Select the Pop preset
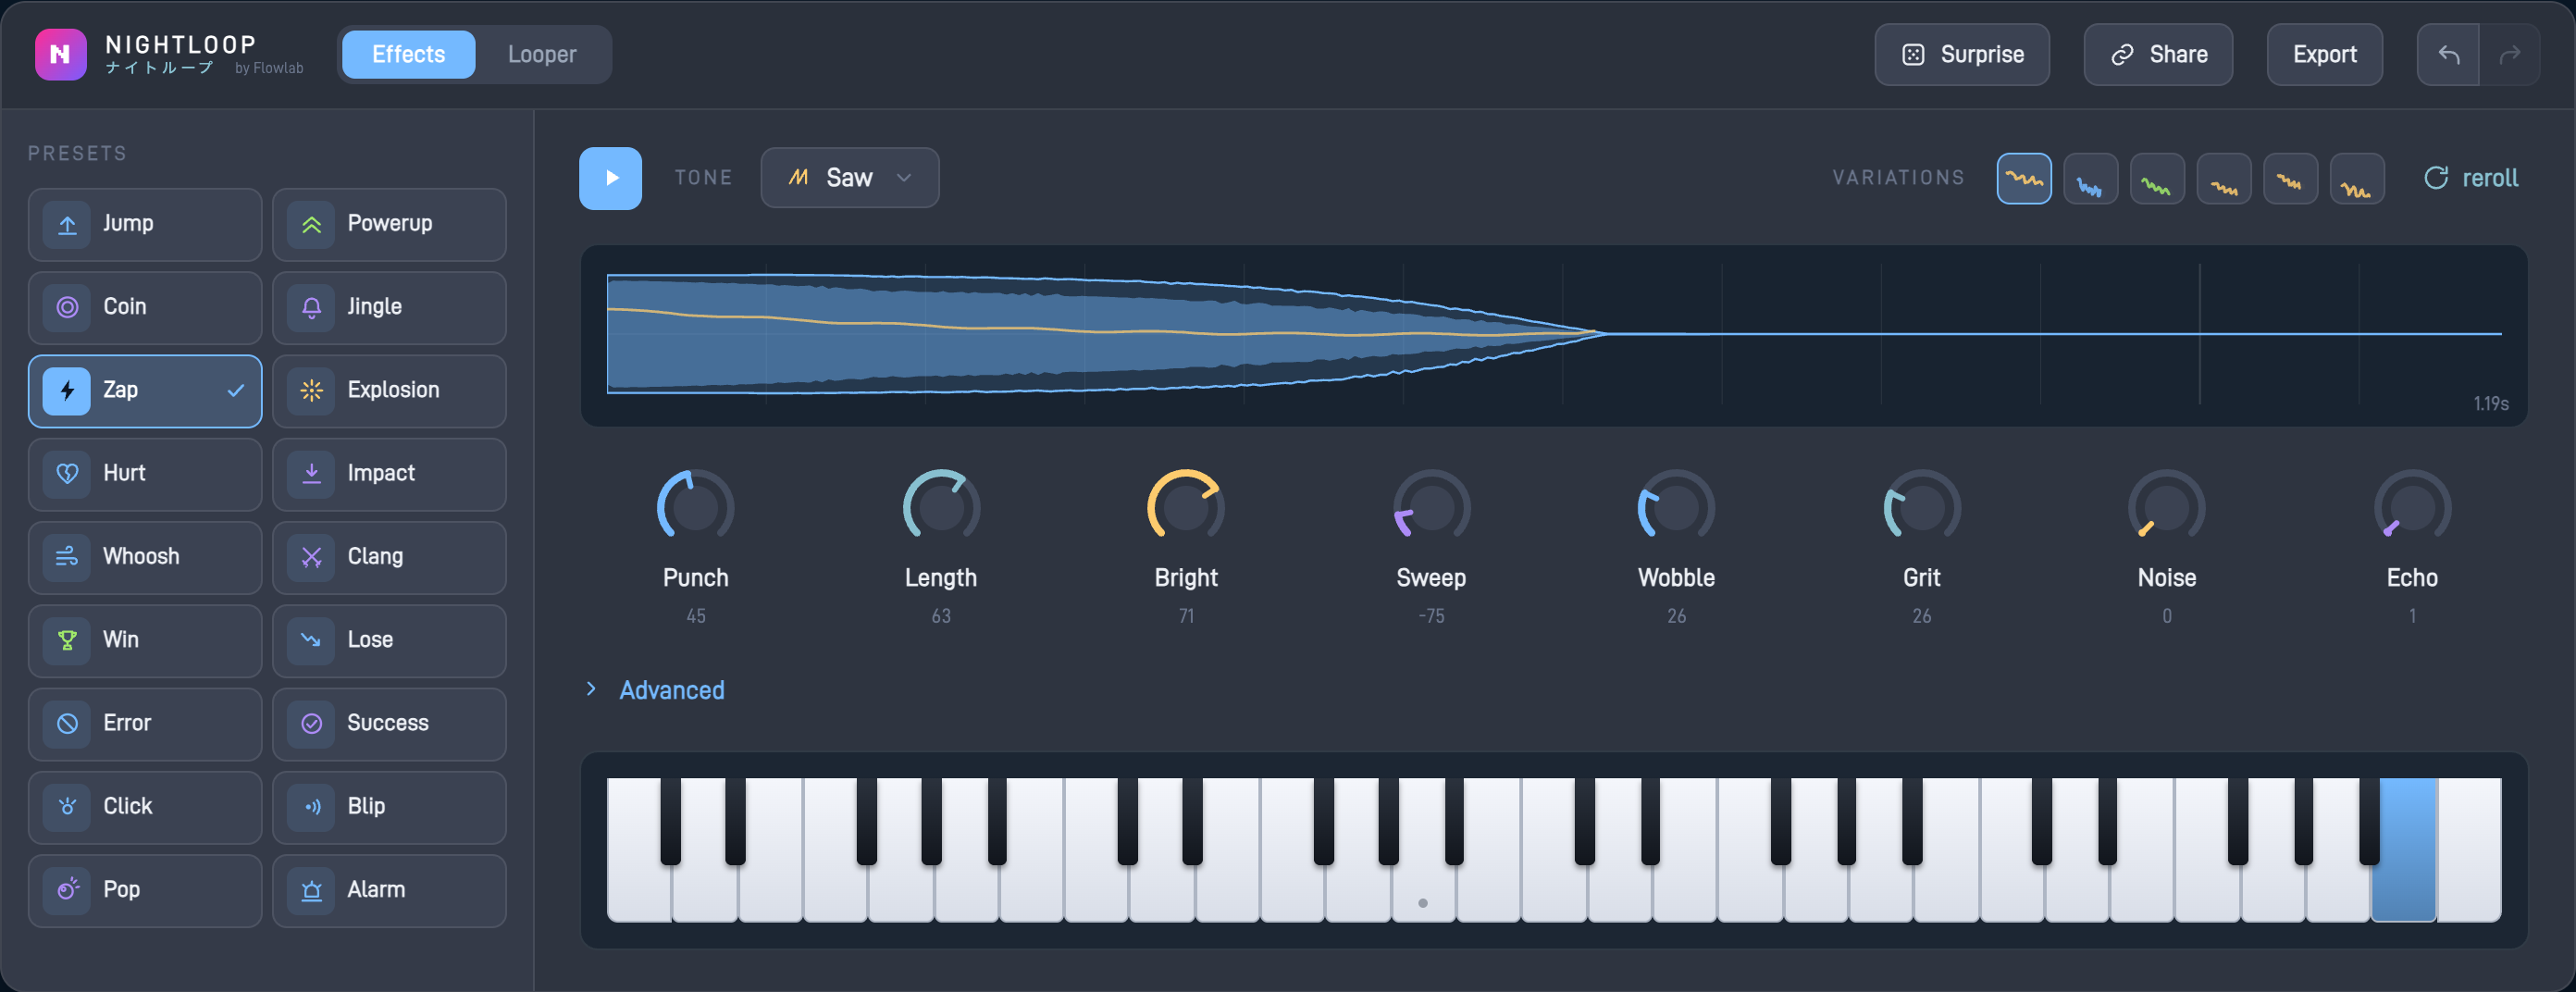Viewport: 2576px width, 992px height. pyautogui.click(x=145, y=890)
